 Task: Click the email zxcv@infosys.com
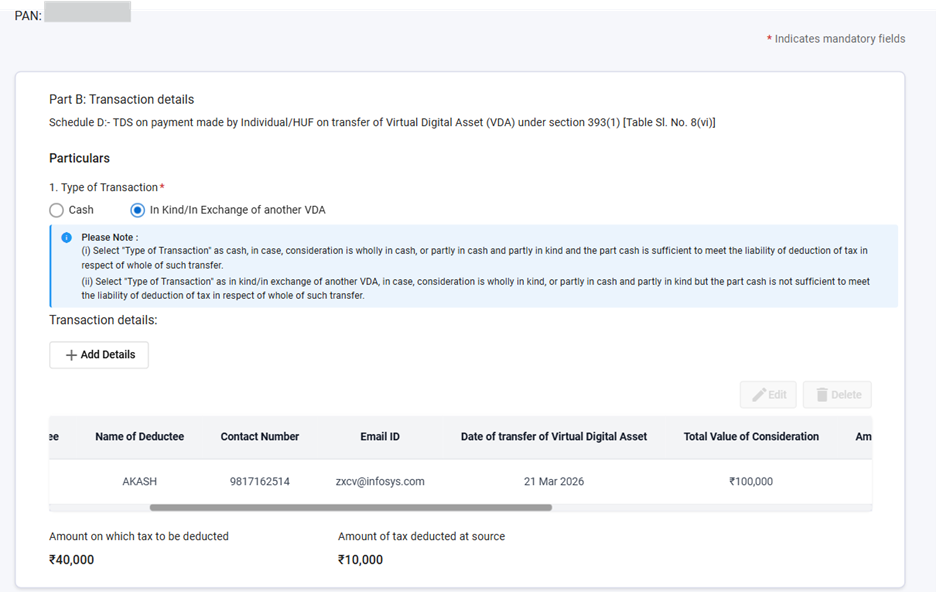pos(380,482)
